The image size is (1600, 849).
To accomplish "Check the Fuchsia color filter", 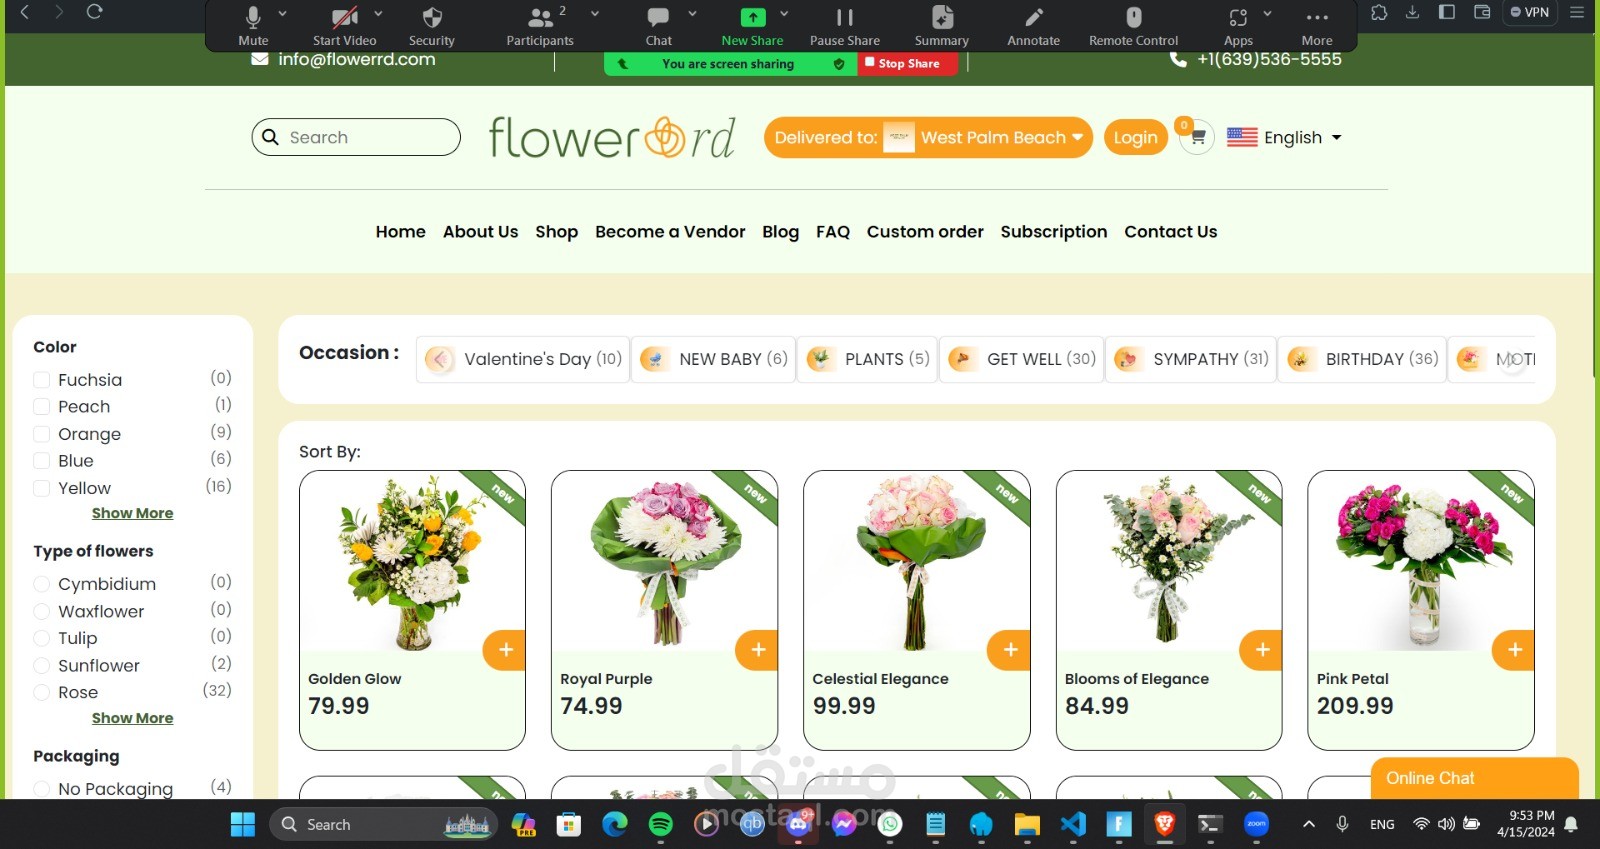I will coord(42,380).
